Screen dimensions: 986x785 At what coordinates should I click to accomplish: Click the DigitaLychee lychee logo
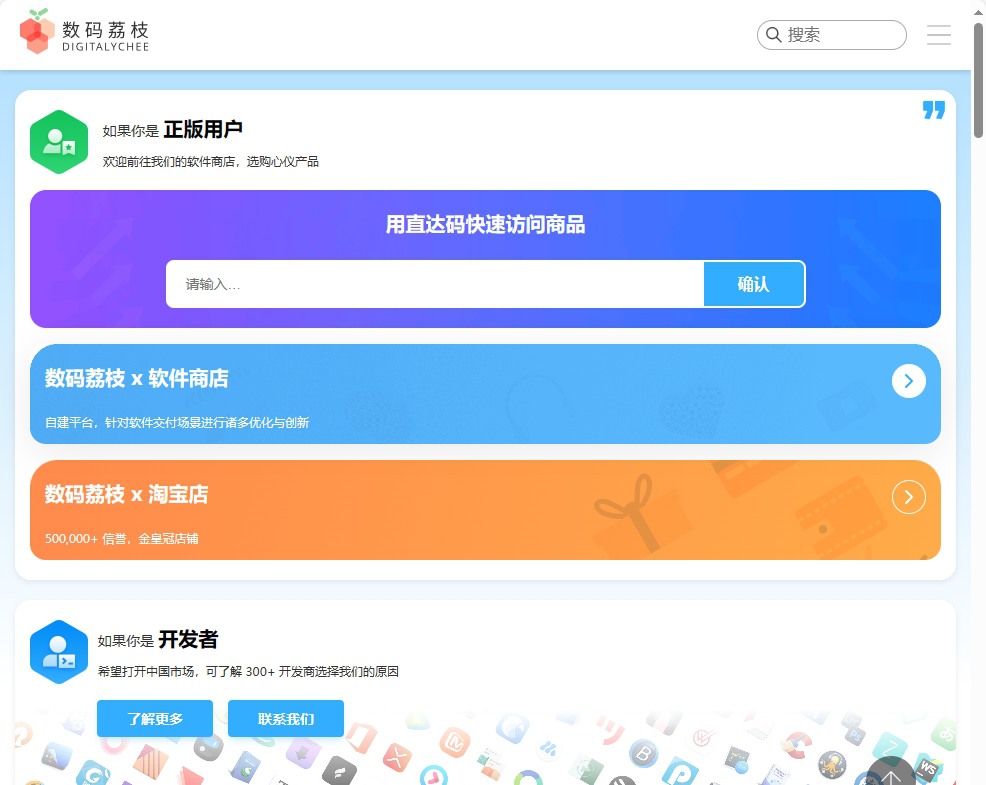(x=38, y=32)
